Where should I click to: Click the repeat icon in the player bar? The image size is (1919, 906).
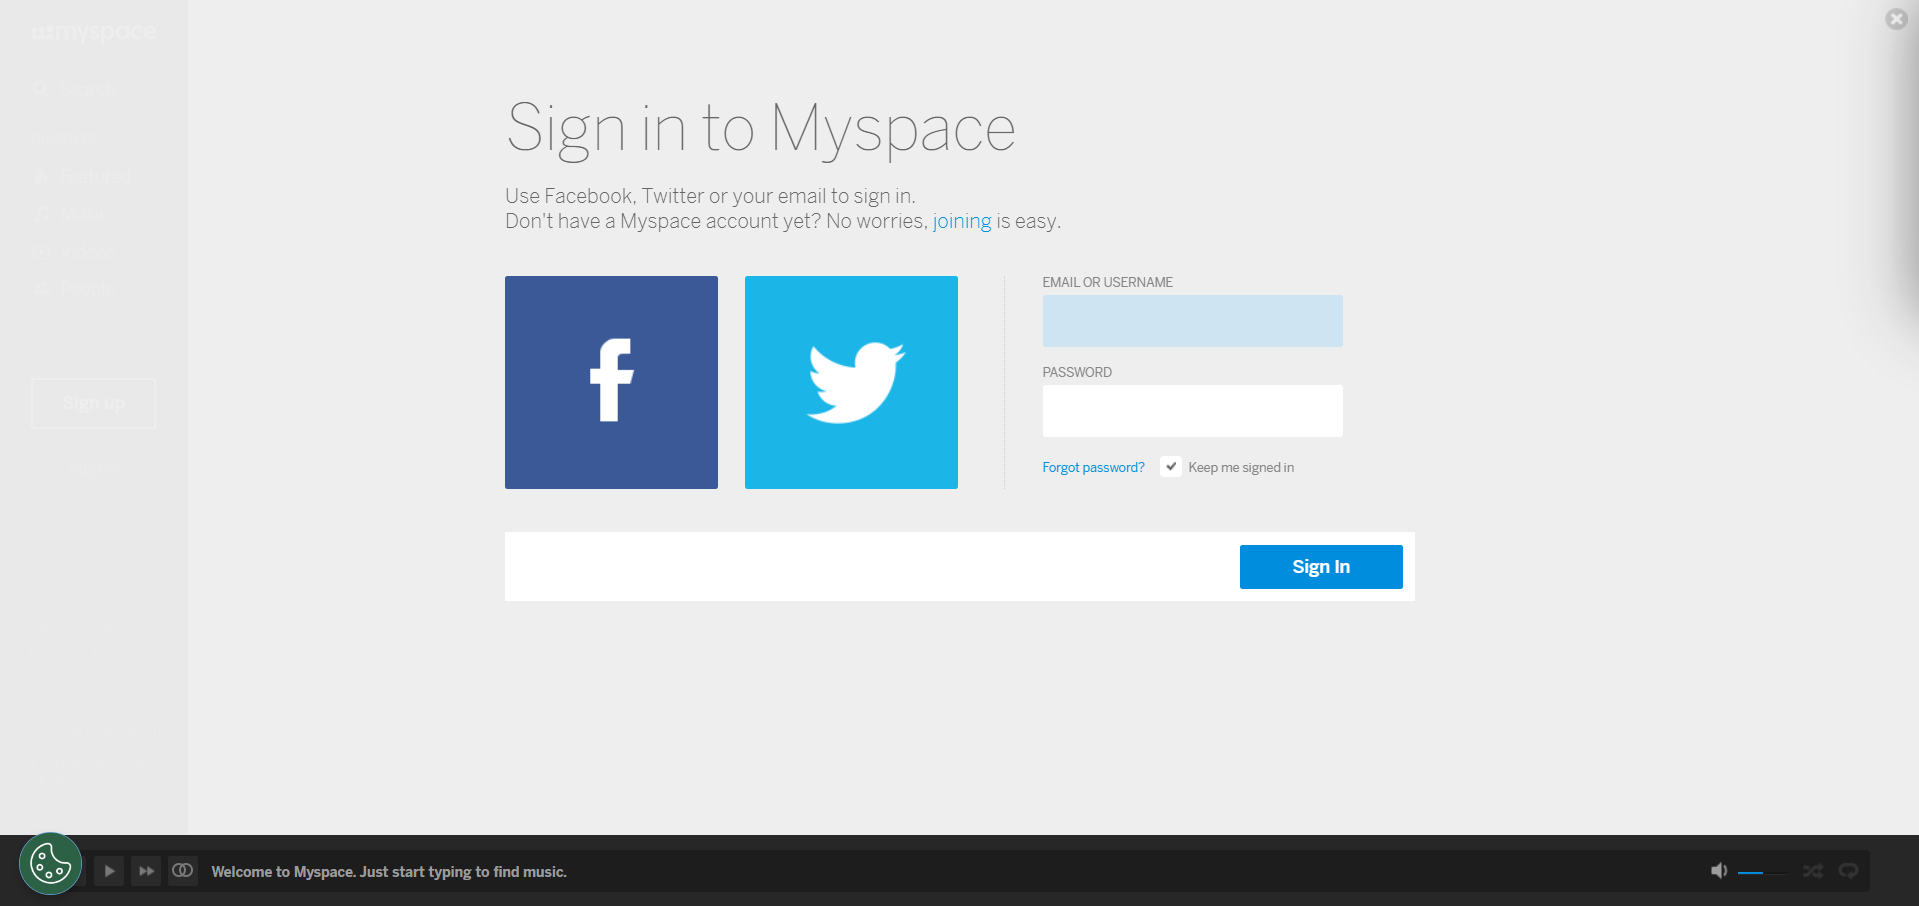tap(1849, 870)
